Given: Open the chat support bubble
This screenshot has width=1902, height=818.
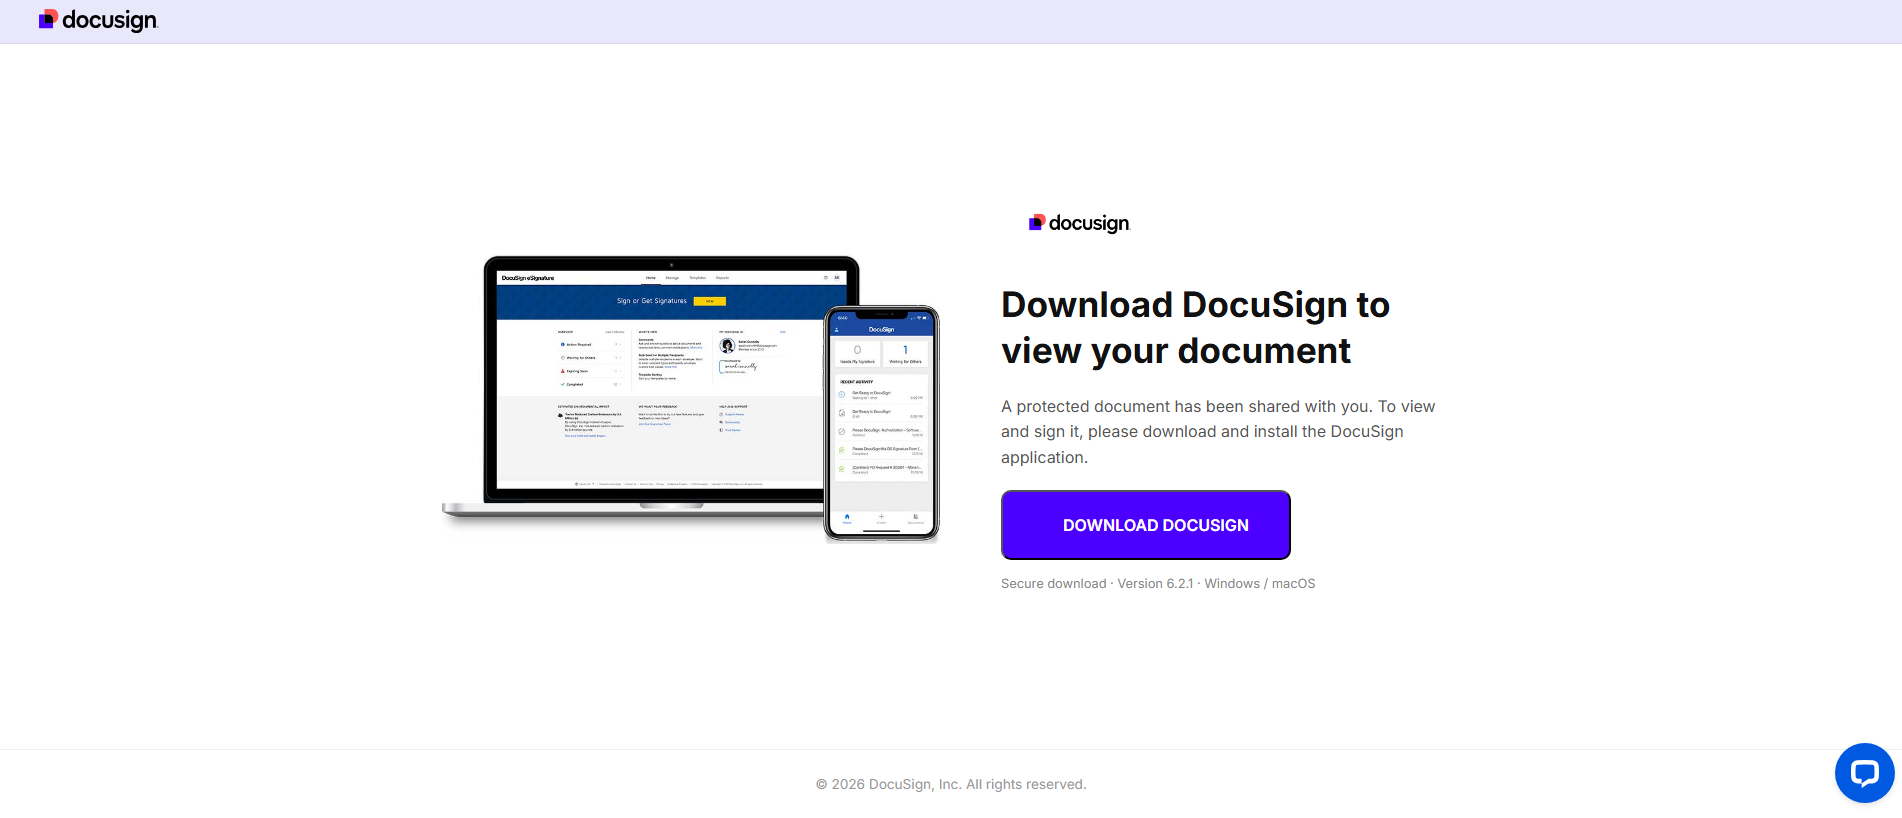Looking at the screenshot, I should coord(1864,773).
